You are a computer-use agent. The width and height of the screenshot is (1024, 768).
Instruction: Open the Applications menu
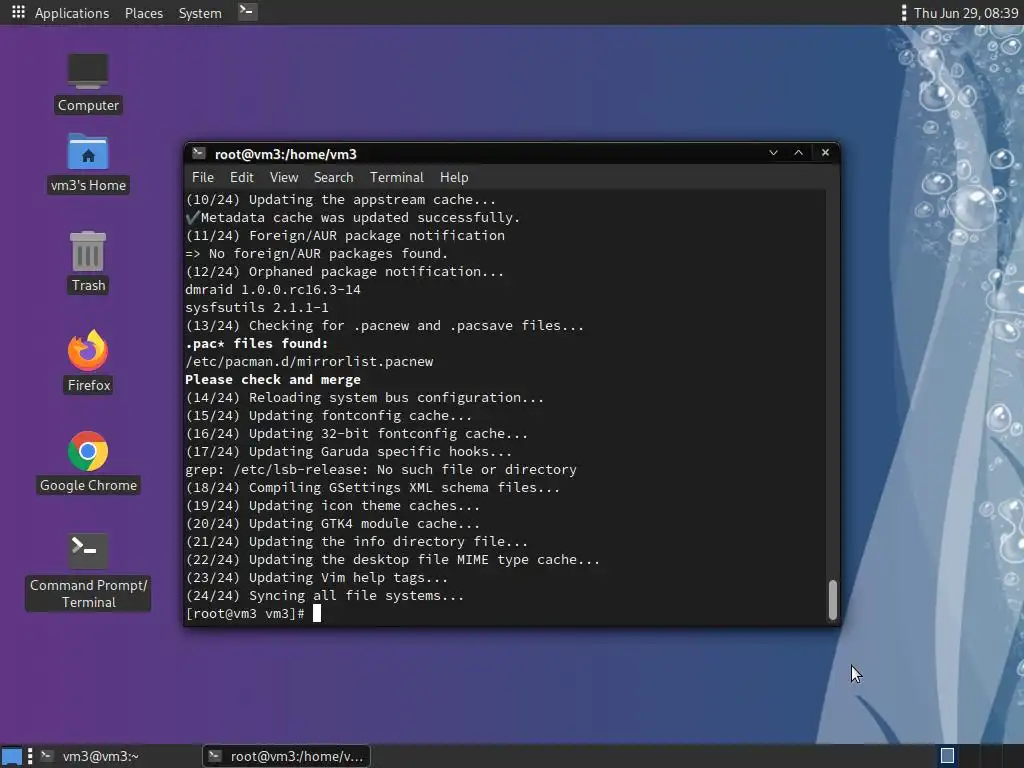coord(72,13)
